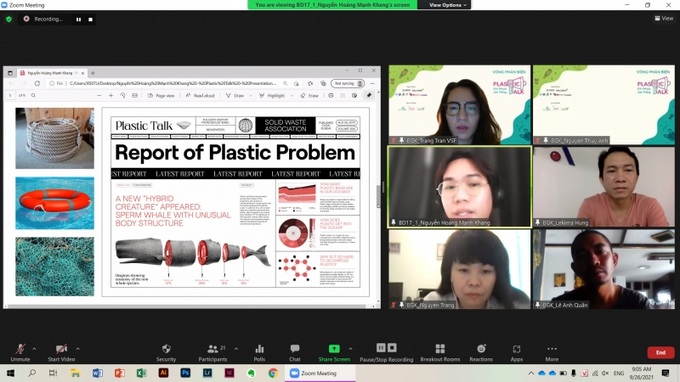Screen dimensions: 680x382
Task: Click Page view in PDF toolbar
Action: click(x=161, y=95)
